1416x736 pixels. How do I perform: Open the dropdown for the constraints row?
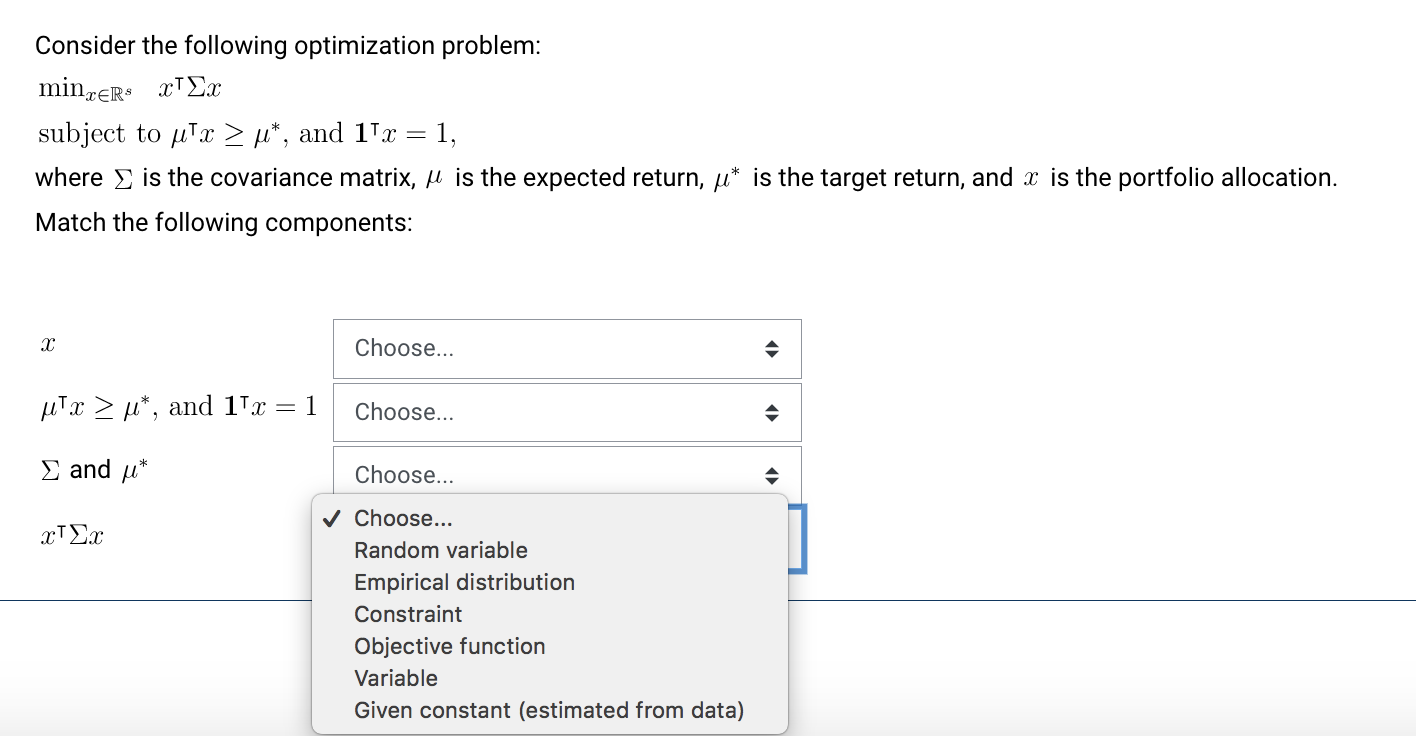[566, 411]
